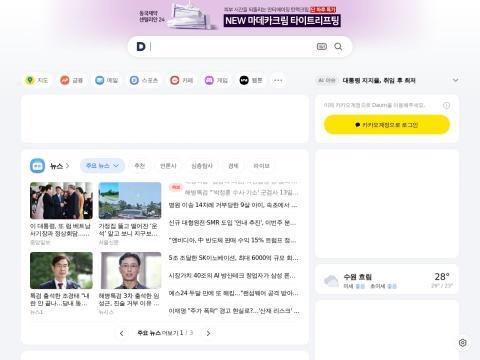
Task: Switch to the 라이브 news tab
Action: pyautogui.click(x=262, y=166)
